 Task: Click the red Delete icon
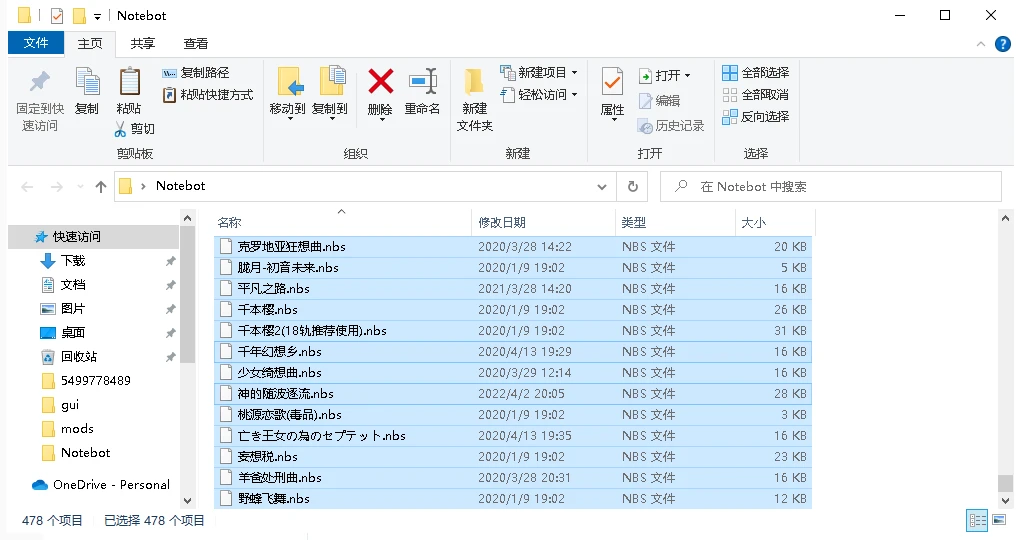(x=380, y=82)
